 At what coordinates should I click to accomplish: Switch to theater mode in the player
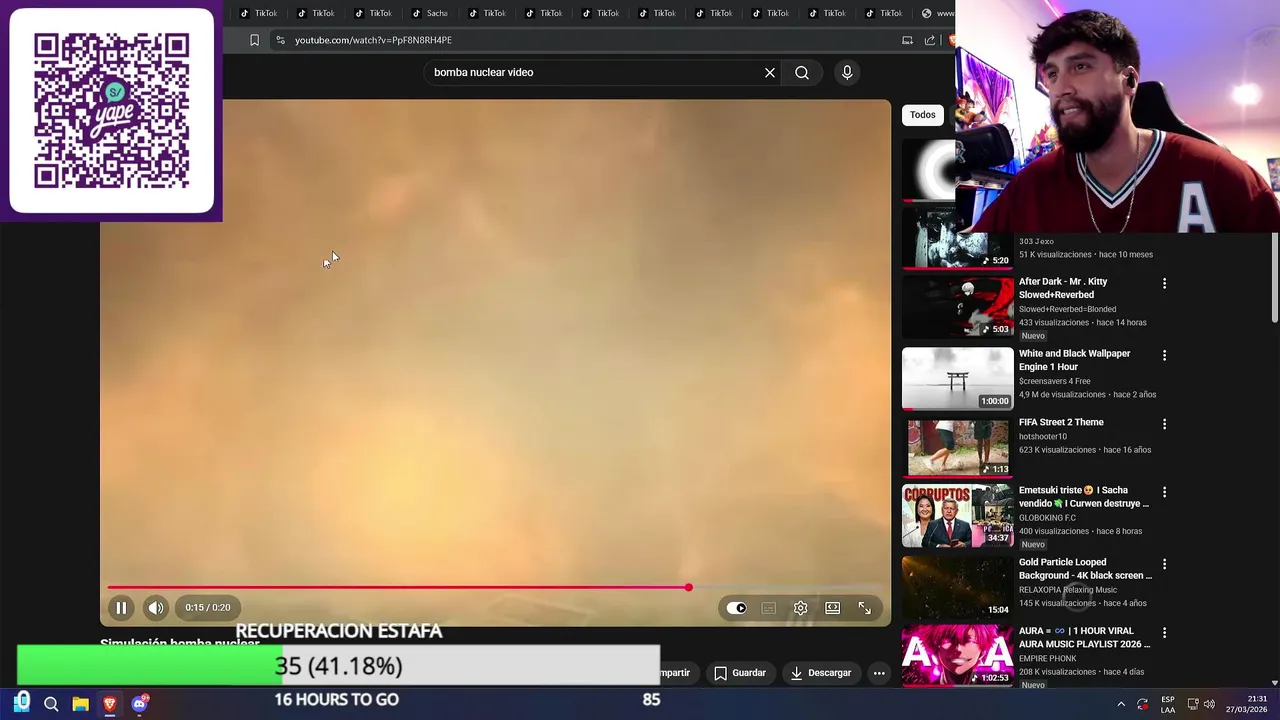tap(832, 608)
